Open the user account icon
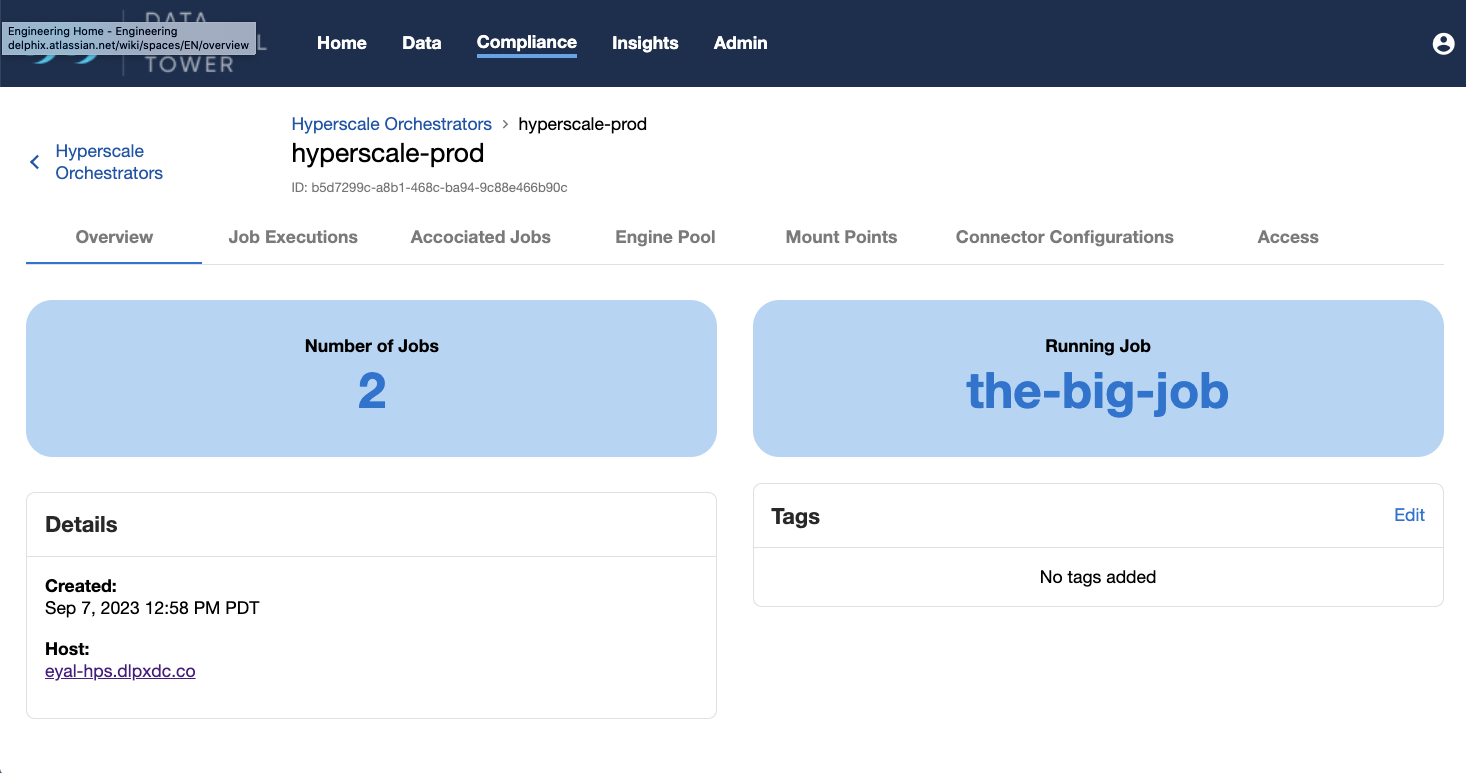Screen dimensions: 1466x773 (1442, 43)
